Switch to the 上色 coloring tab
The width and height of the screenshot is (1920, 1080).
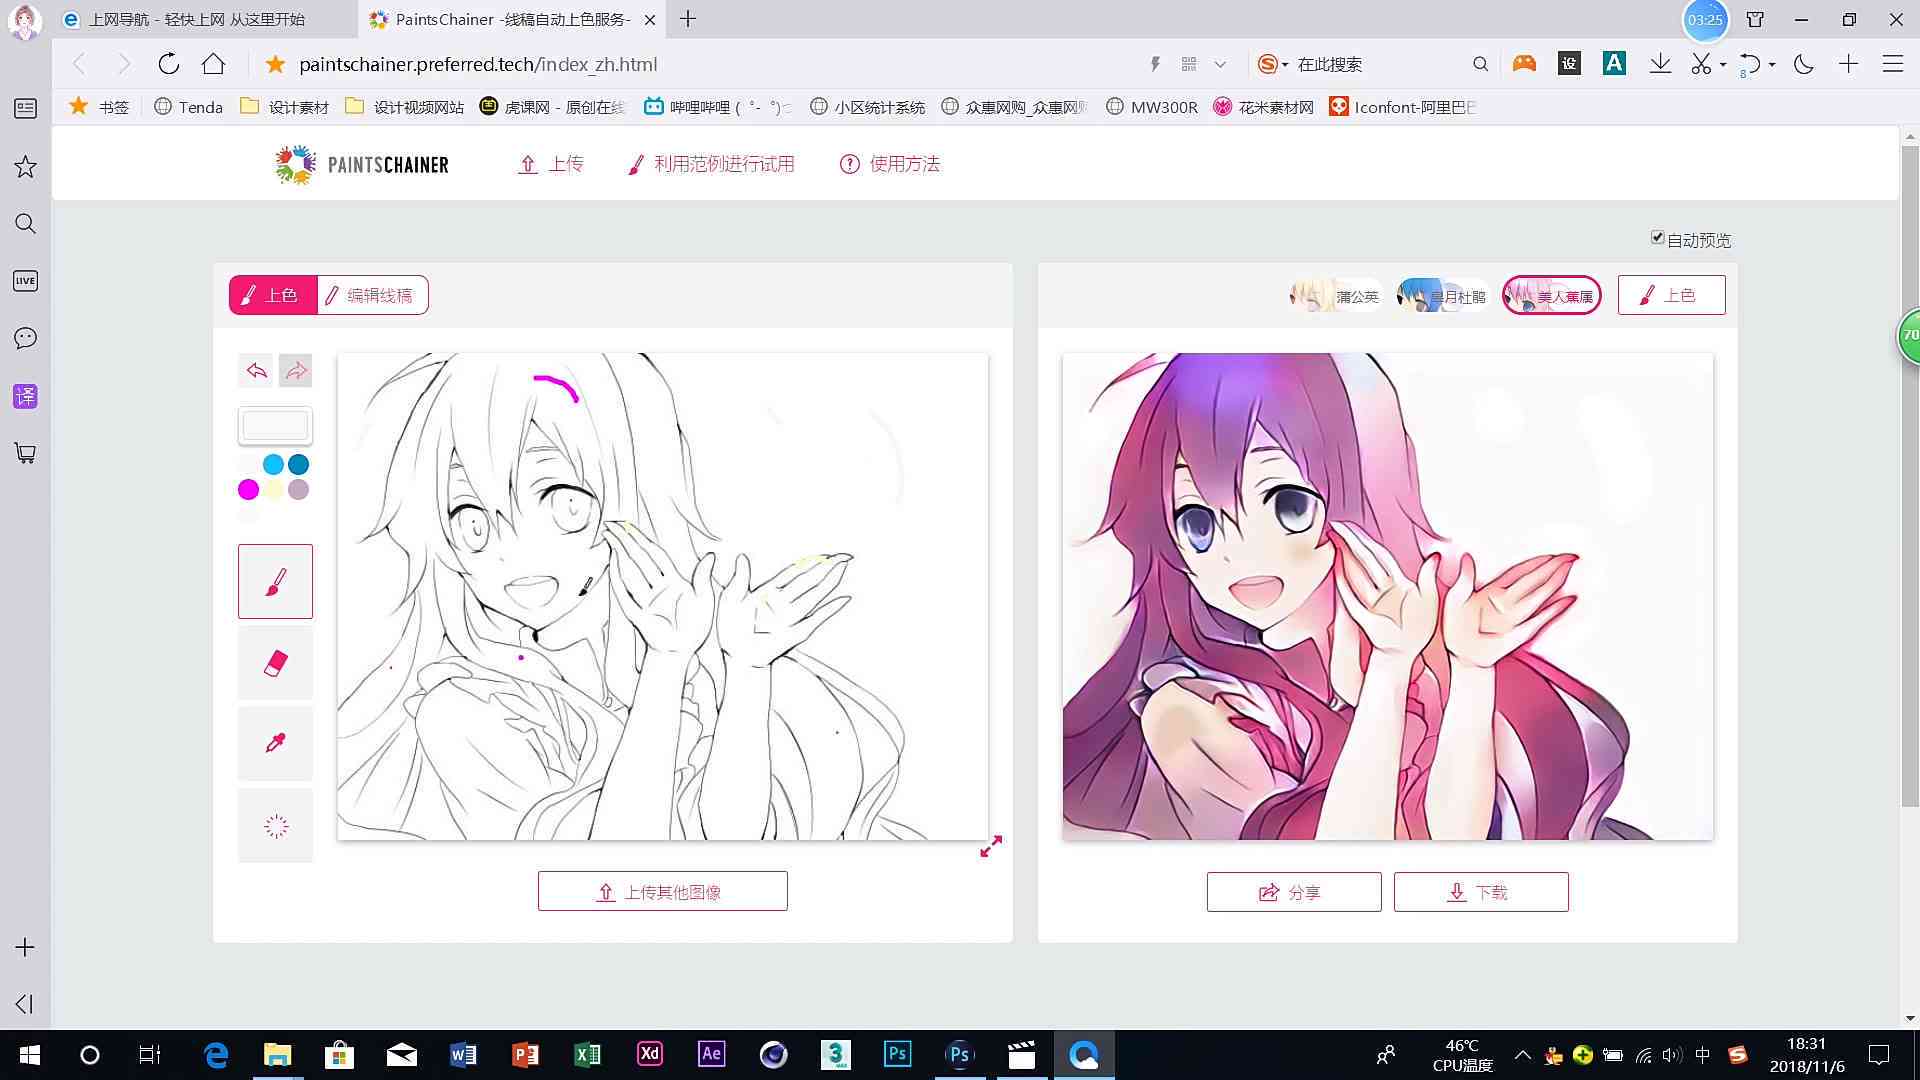click(273, 295)
